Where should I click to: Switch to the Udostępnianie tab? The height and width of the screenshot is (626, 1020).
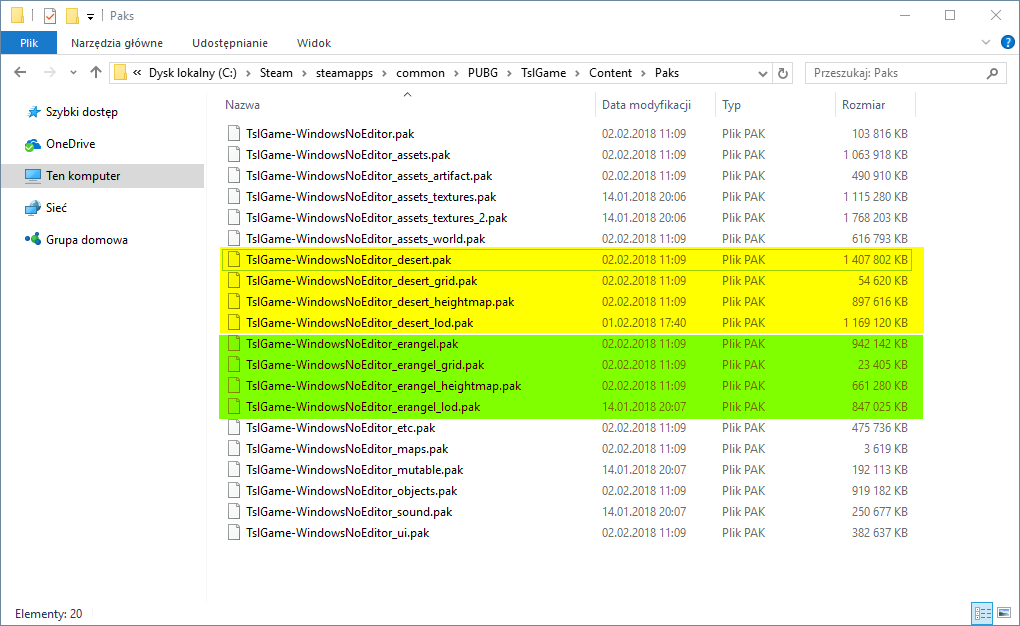click(230, 43)
